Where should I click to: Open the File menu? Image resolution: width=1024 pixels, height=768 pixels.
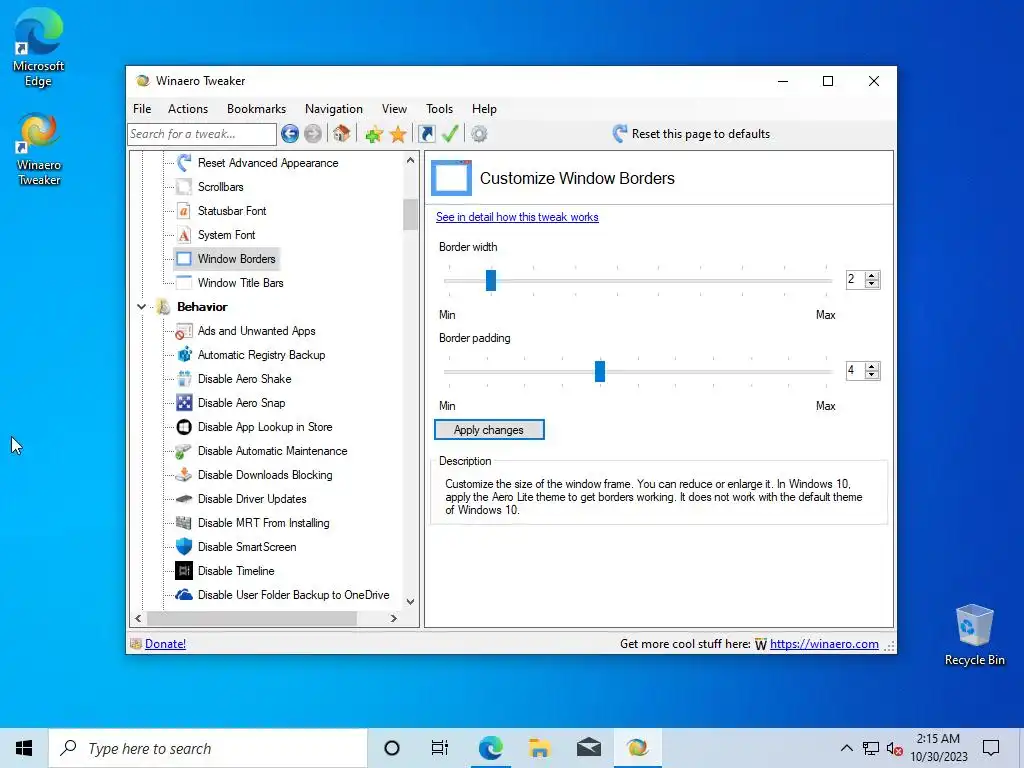pyautogui.click(x=142, y=109)
